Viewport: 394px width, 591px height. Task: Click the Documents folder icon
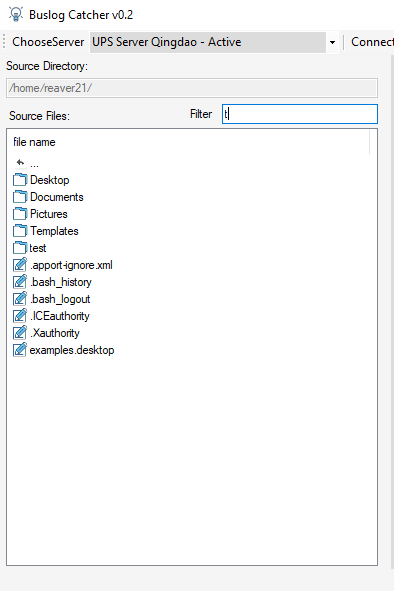pos(20,197)
